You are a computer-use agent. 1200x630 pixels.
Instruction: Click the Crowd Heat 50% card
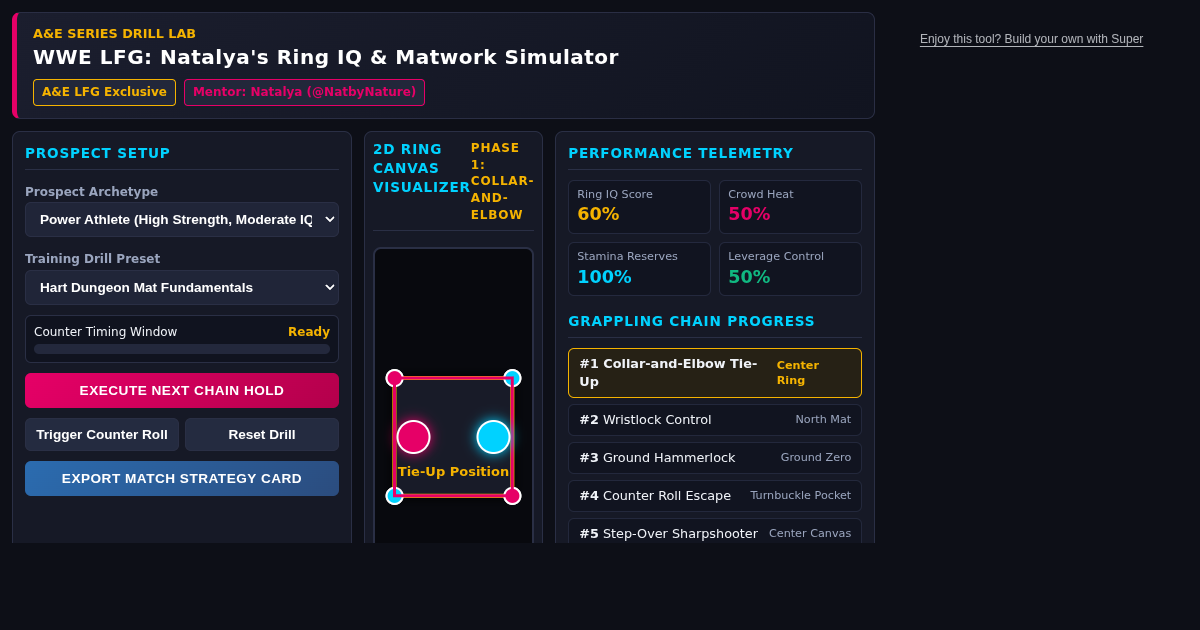[x=790, y=207]
